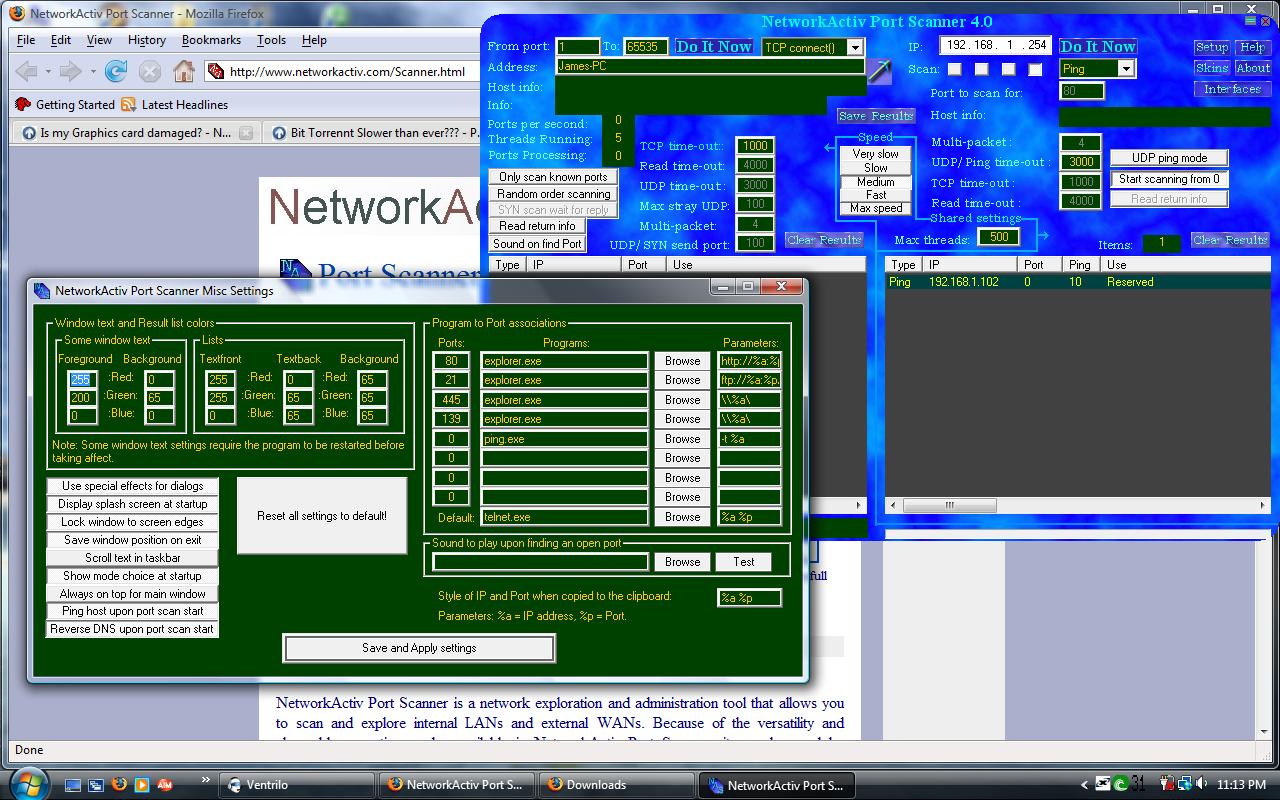Image resolution: width=1280 pixels, height=800 pixels.
Task: Click the small green minimize icon in Port Scanner
Action: (1249, 19)
